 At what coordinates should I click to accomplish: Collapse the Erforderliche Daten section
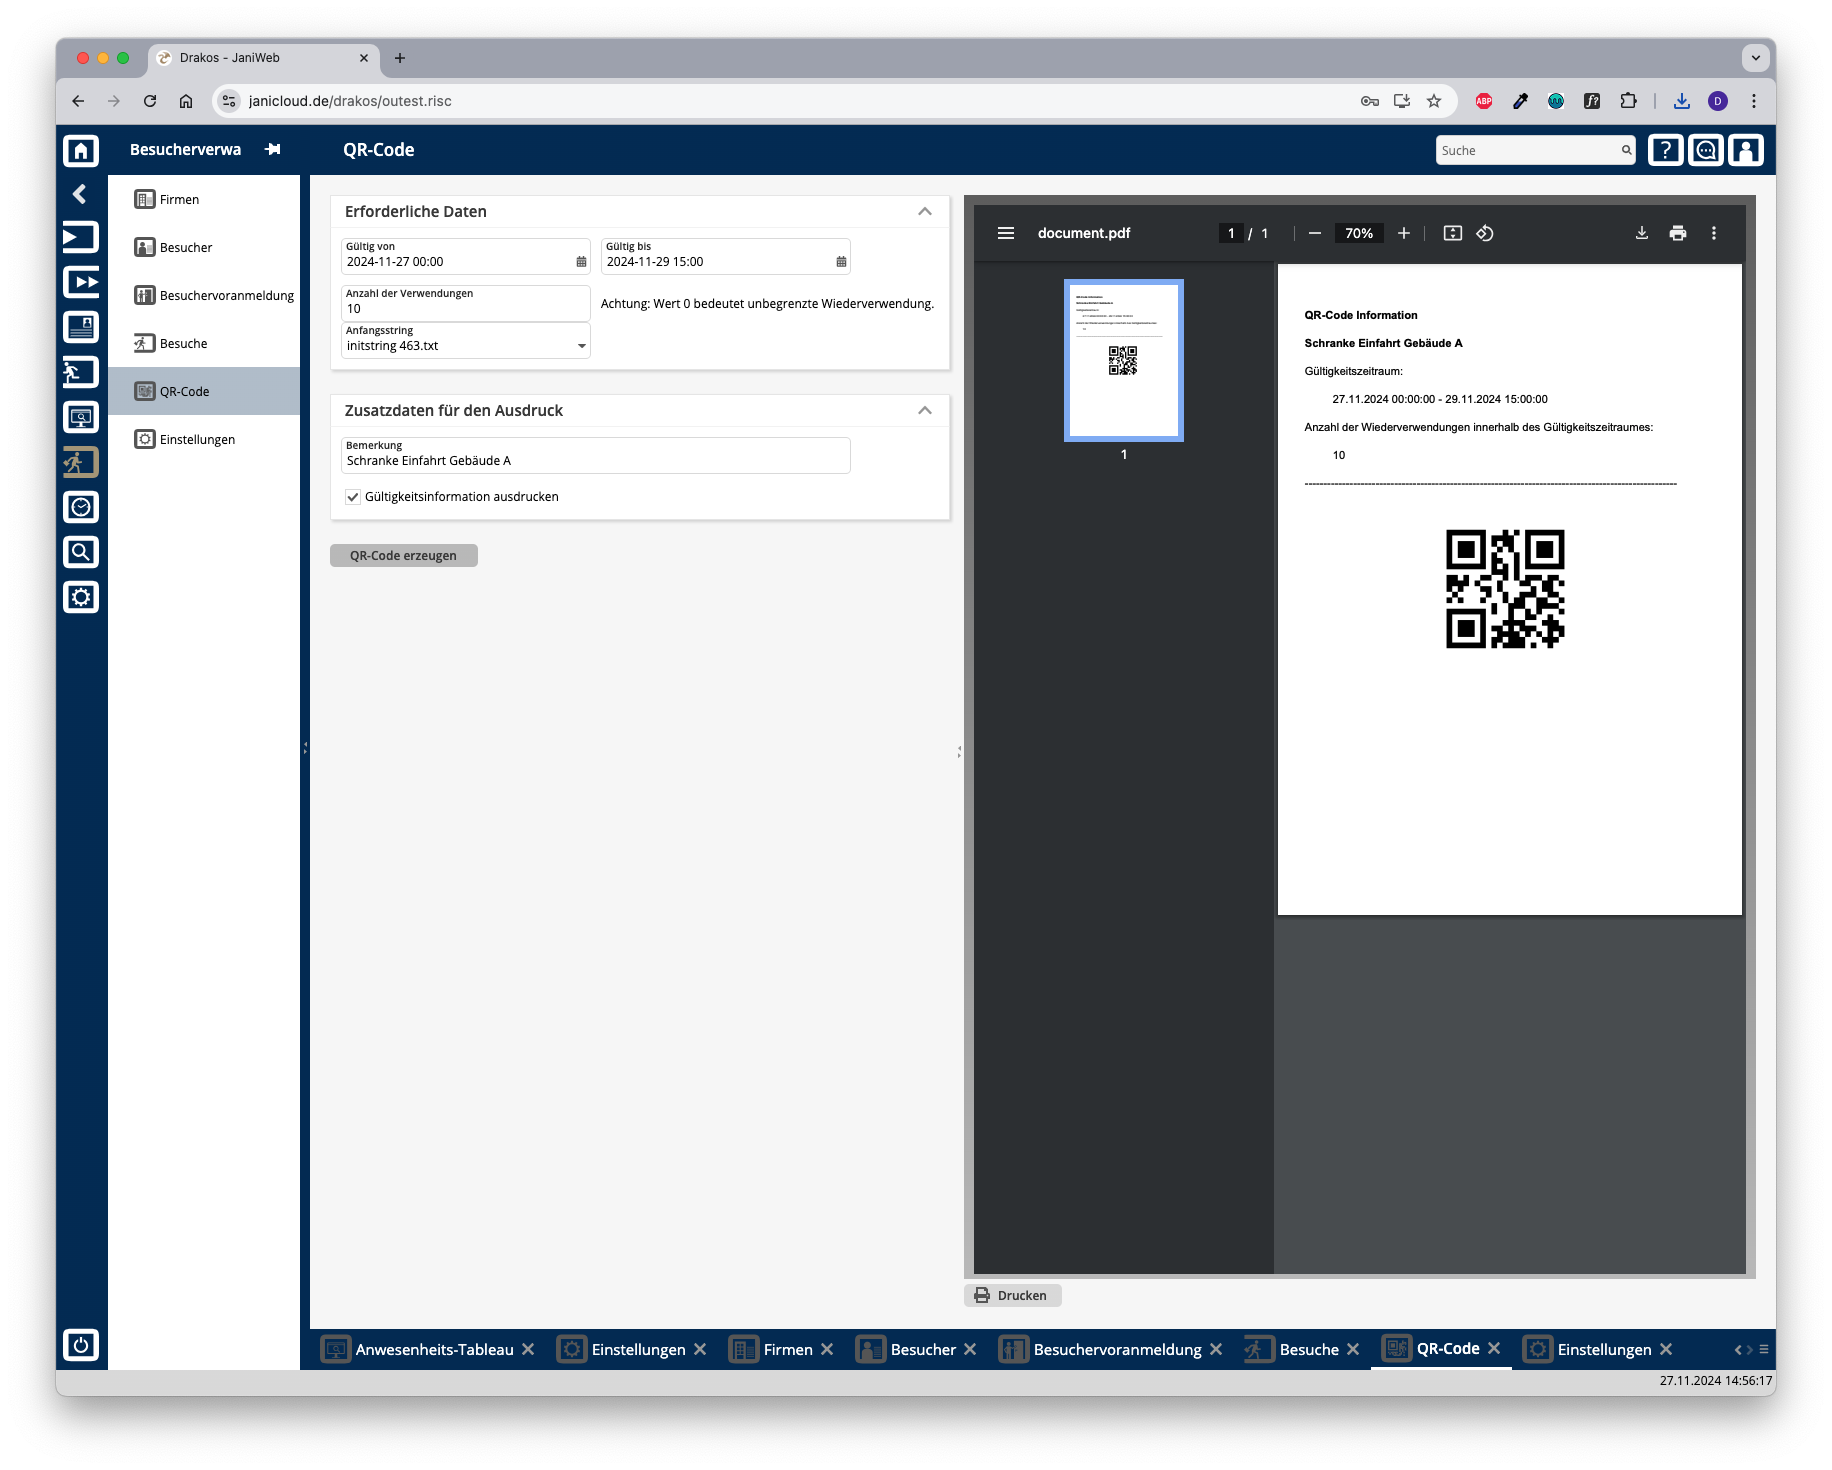coord(925,211)
